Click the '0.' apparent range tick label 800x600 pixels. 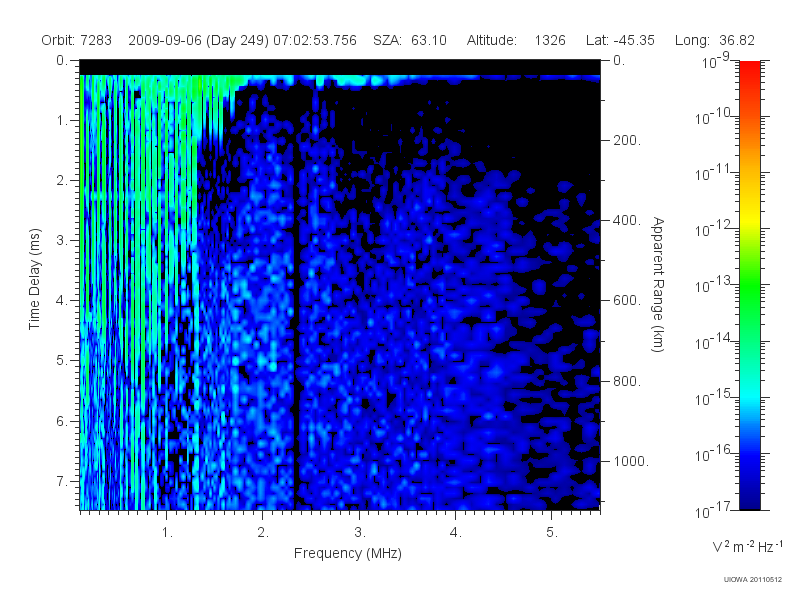click(x=619, y=61)
